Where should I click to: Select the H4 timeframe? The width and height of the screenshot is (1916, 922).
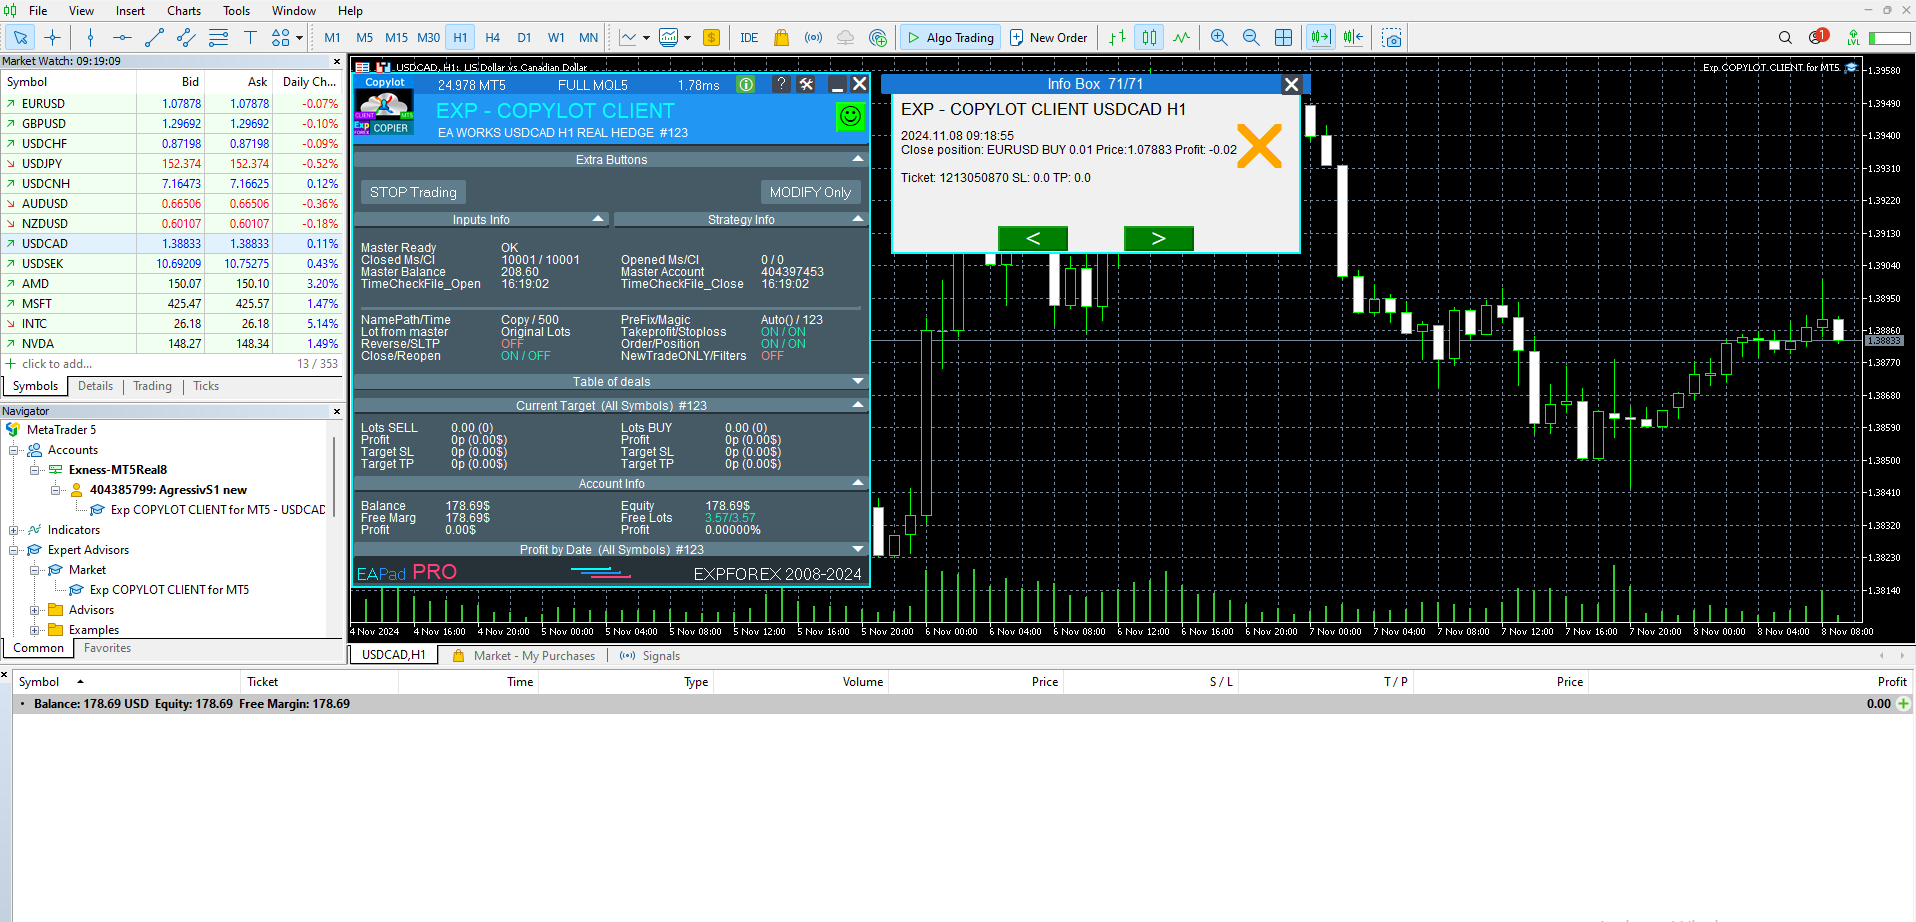493,38
